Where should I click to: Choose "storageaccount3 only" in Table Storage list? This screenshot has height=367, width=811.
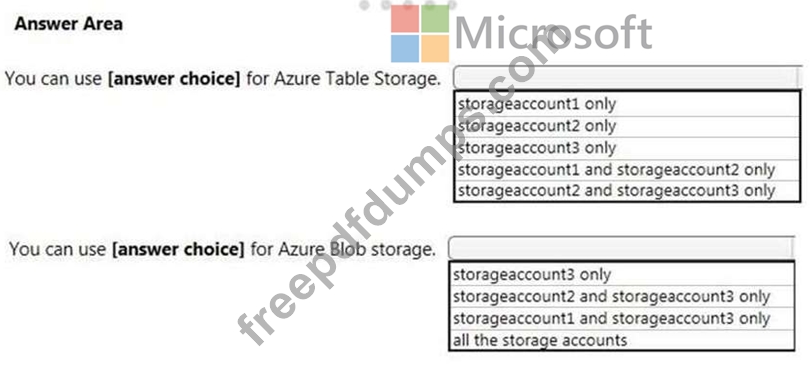pyautogui.click(x=627, y=148)
